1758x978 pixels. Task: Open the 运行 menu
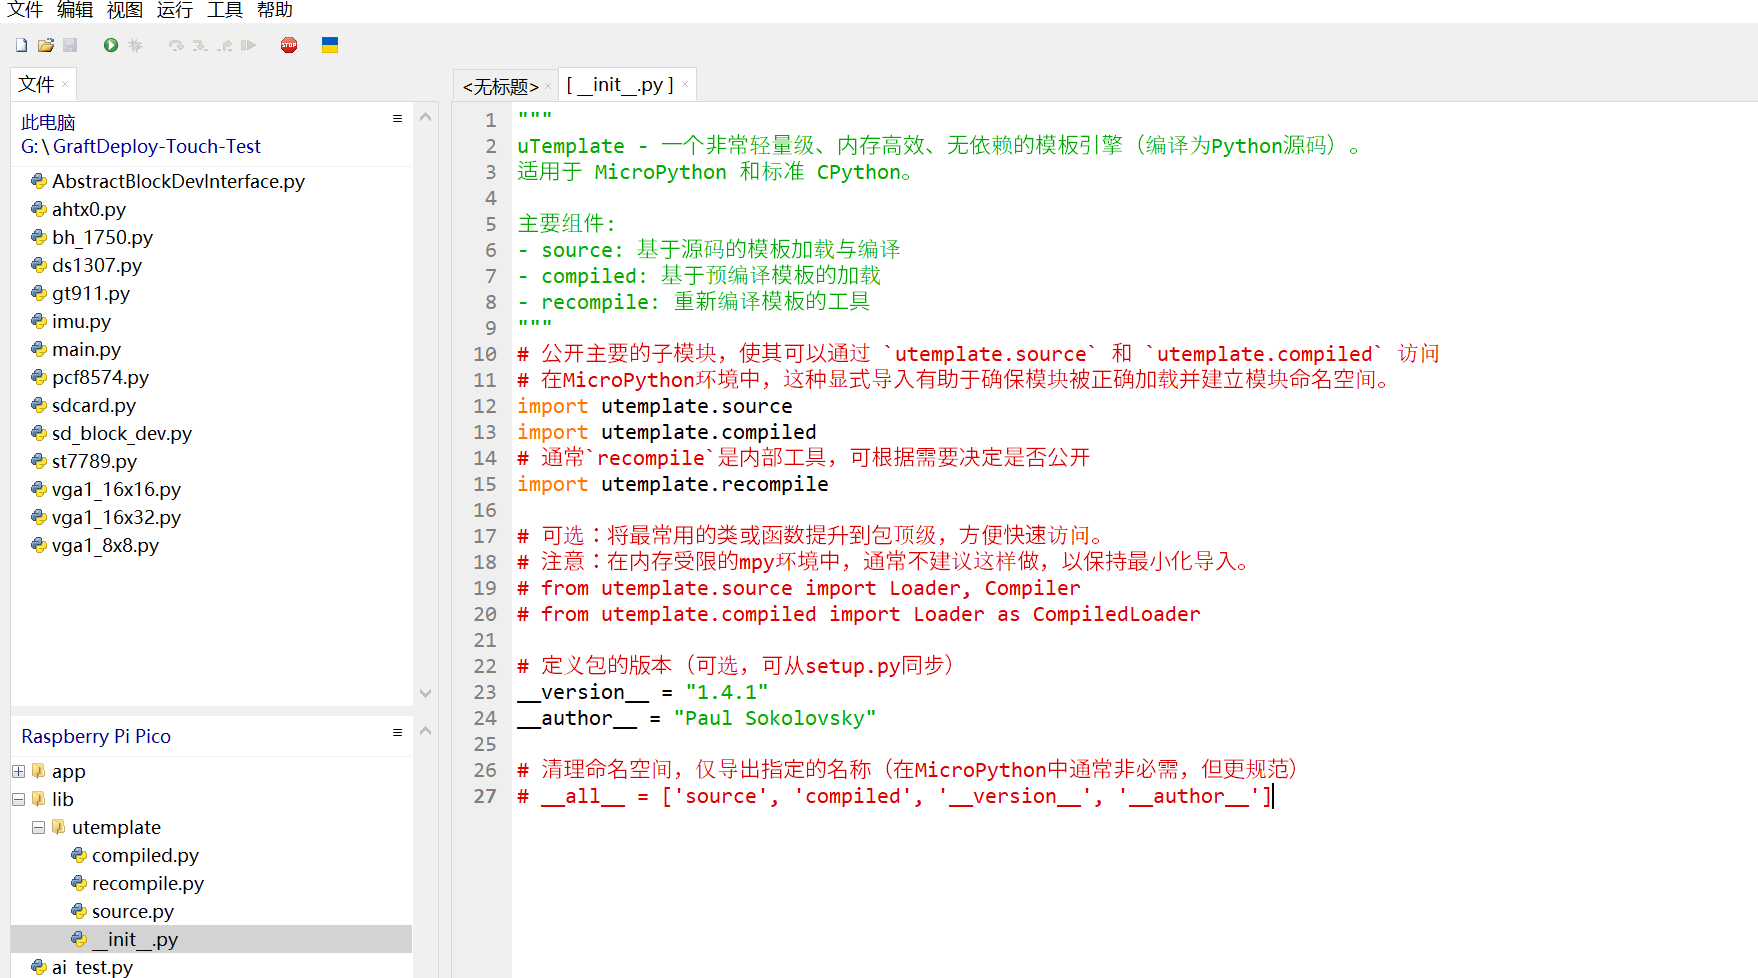coord(175,10)
